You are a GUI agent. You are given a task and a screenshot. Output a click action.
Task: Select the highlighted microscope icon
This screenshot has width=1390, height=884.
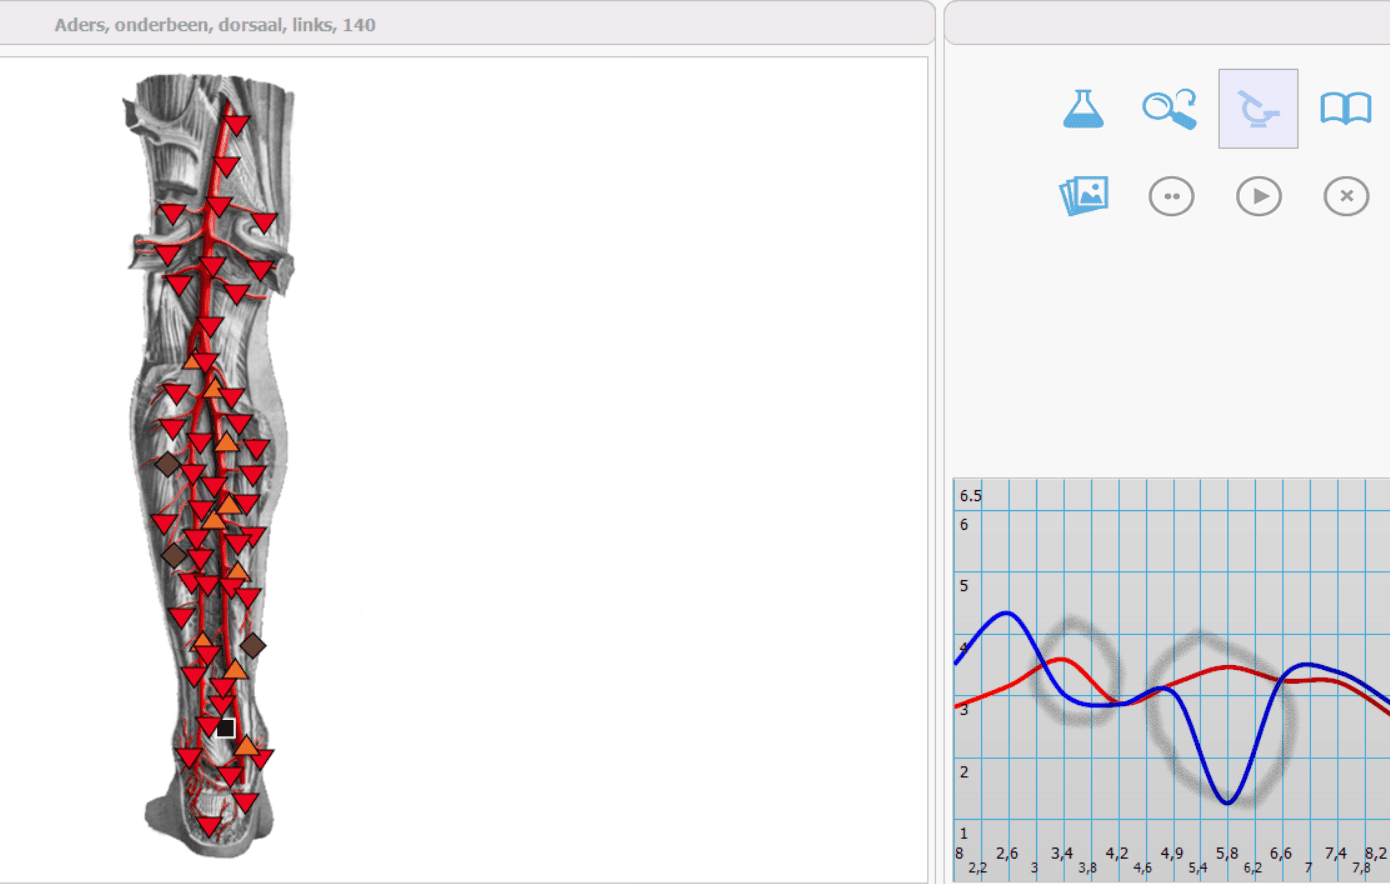pos(1258,109)
